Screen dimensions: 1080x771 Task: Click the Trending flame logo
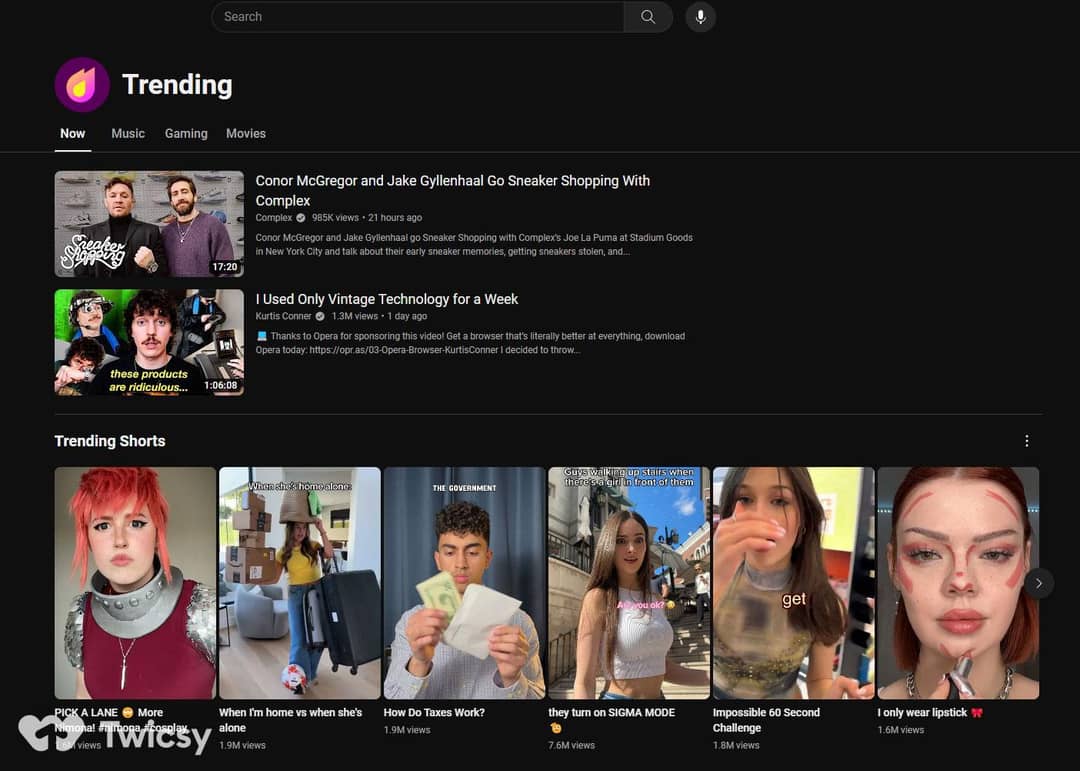click(x=82, y=85)
